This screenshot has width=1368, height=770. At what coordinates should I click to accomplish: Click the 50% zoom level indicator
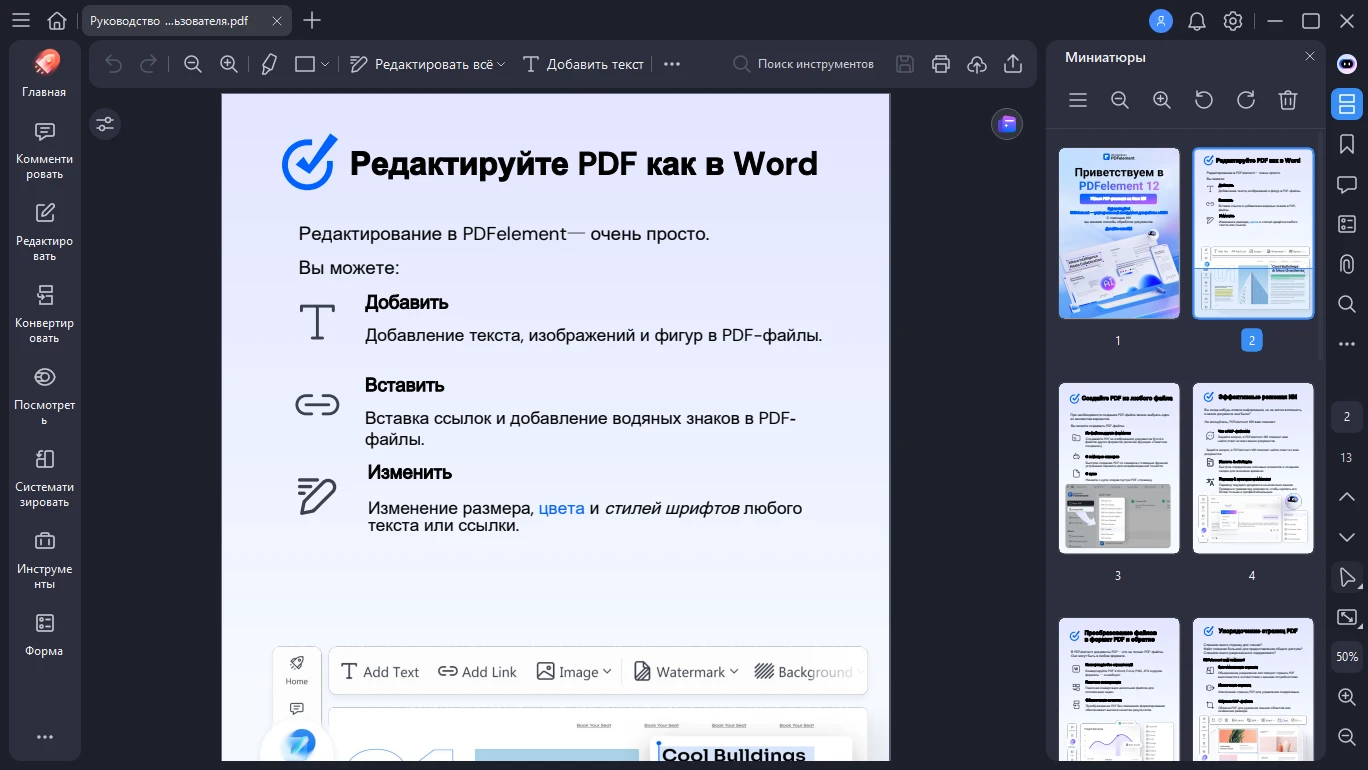pyautogui.click(x=1347, y=657)
